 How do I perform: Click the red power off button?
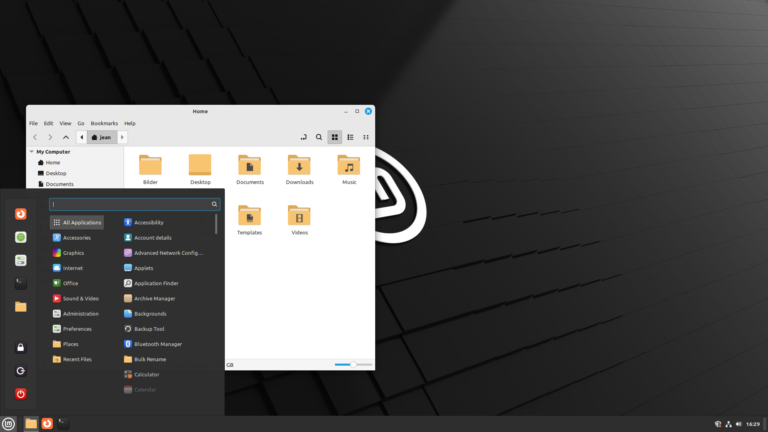(21, 394)
